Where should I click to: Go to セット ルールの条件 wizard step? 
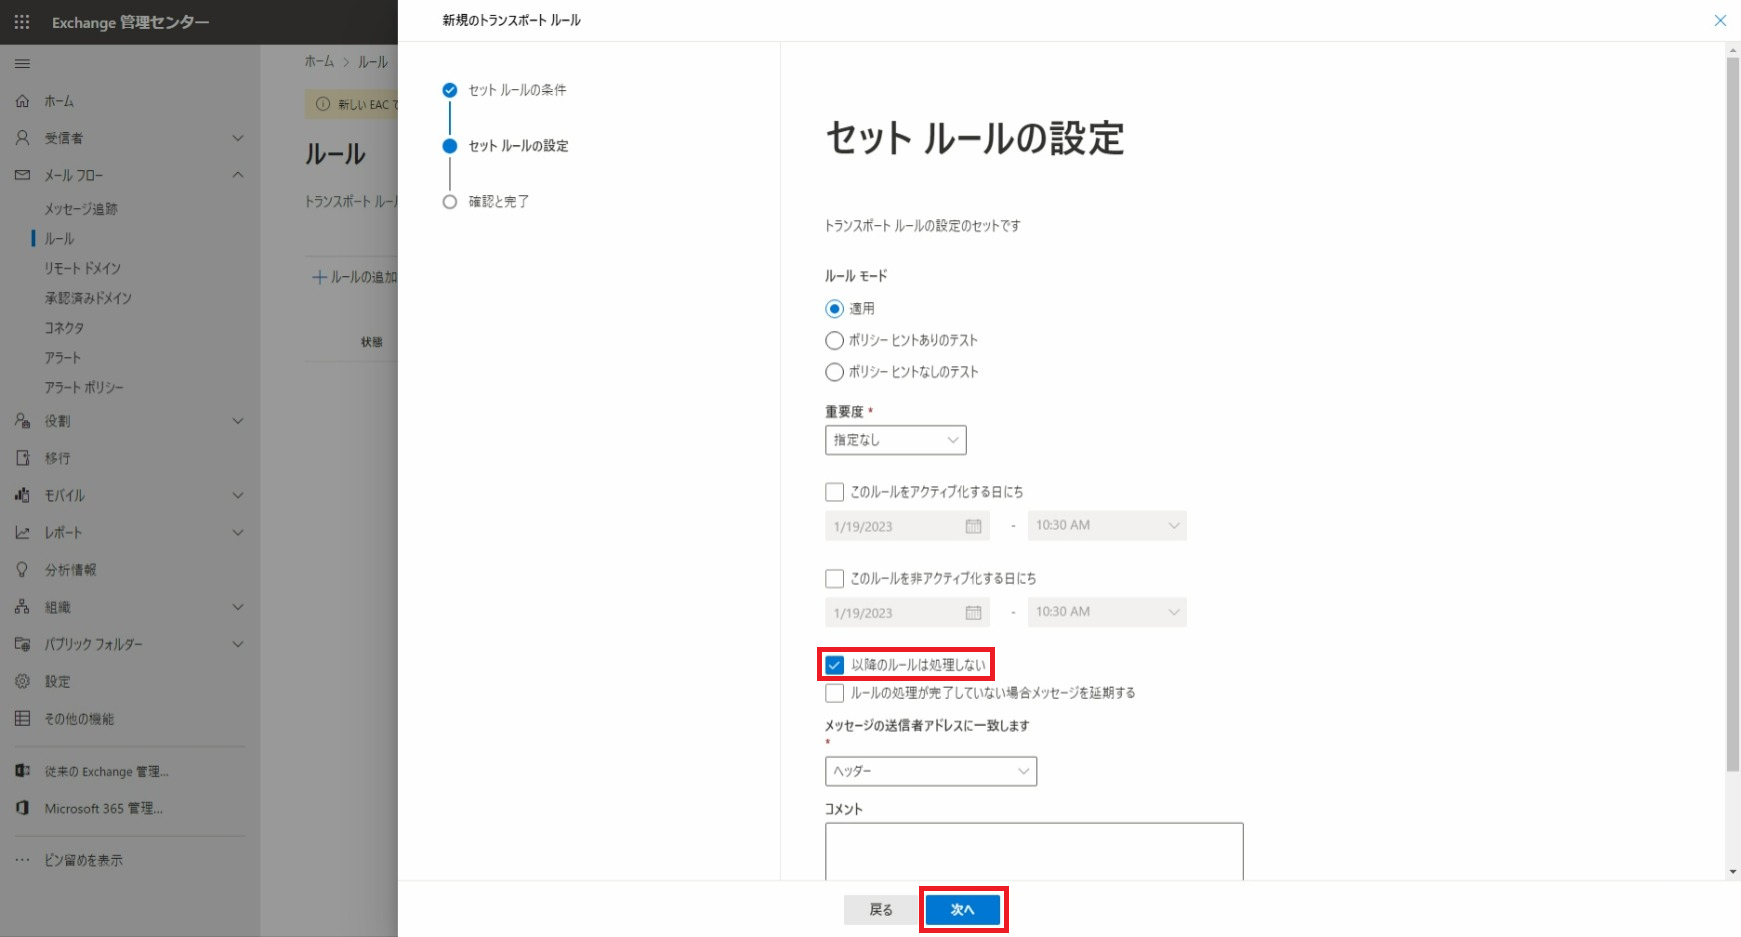point(517,90)
